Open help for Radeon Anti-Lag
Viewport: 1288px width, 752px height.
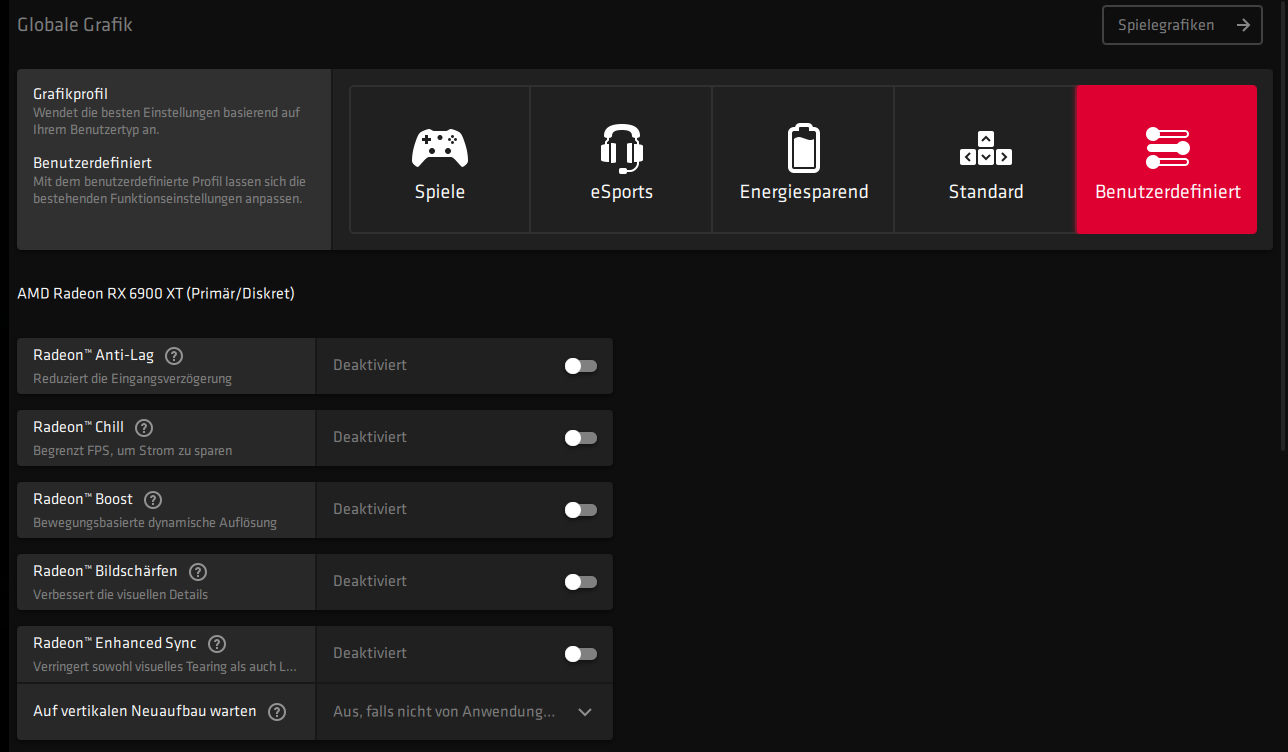[174, 355]
